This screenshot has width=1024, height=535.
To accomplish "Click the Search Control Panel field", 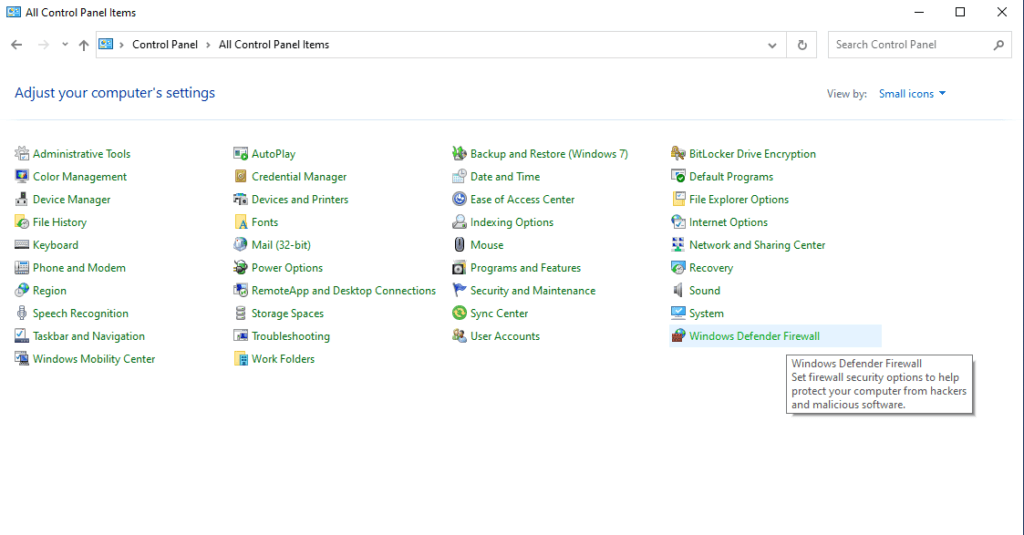I will (x=920, y=44).
